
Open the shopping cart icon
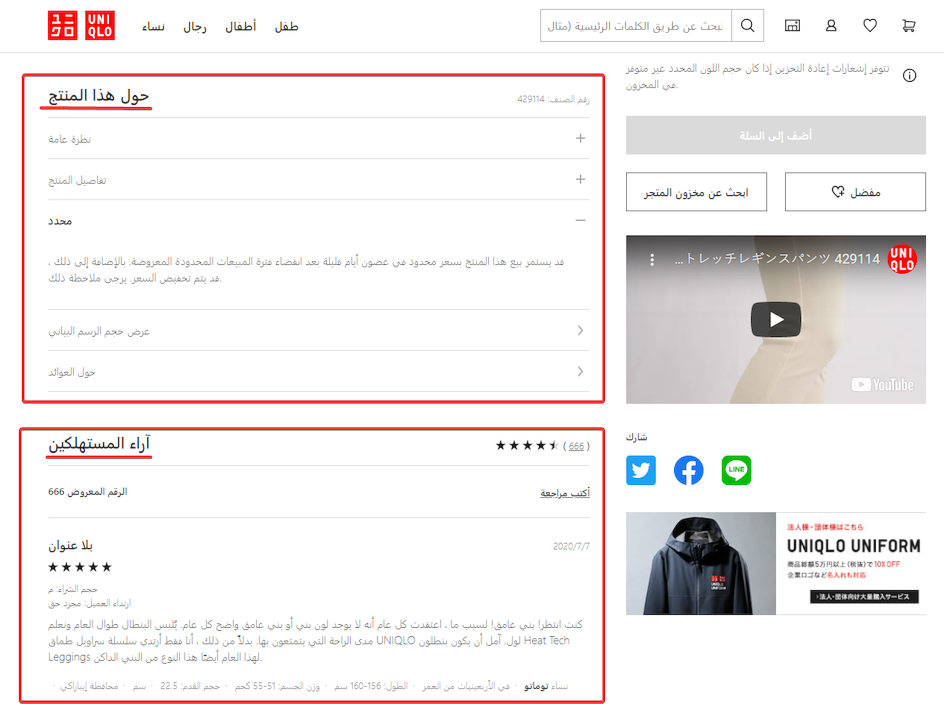coord(908,25)
